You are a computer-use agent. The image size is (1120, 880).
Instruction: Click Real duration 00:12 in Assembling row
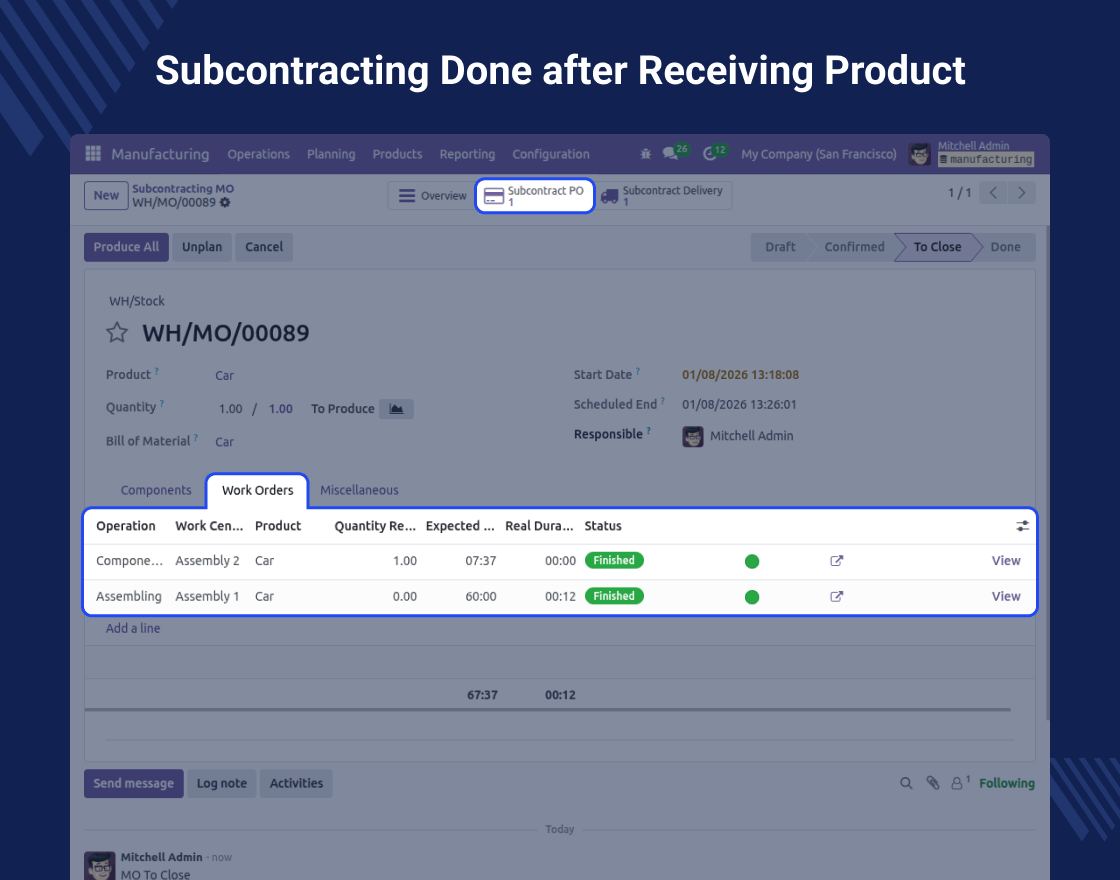tap(560, 596)
